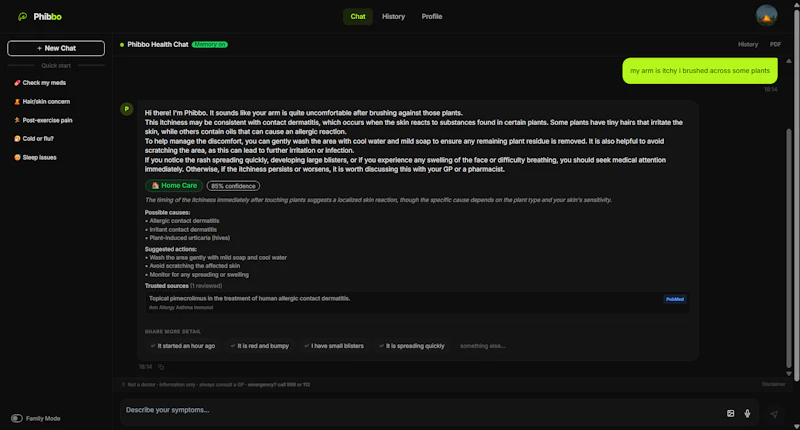The height and width of the screenshot is (430, 800).
Task: Copy the assistant message via copy icon
Action: 161,367
